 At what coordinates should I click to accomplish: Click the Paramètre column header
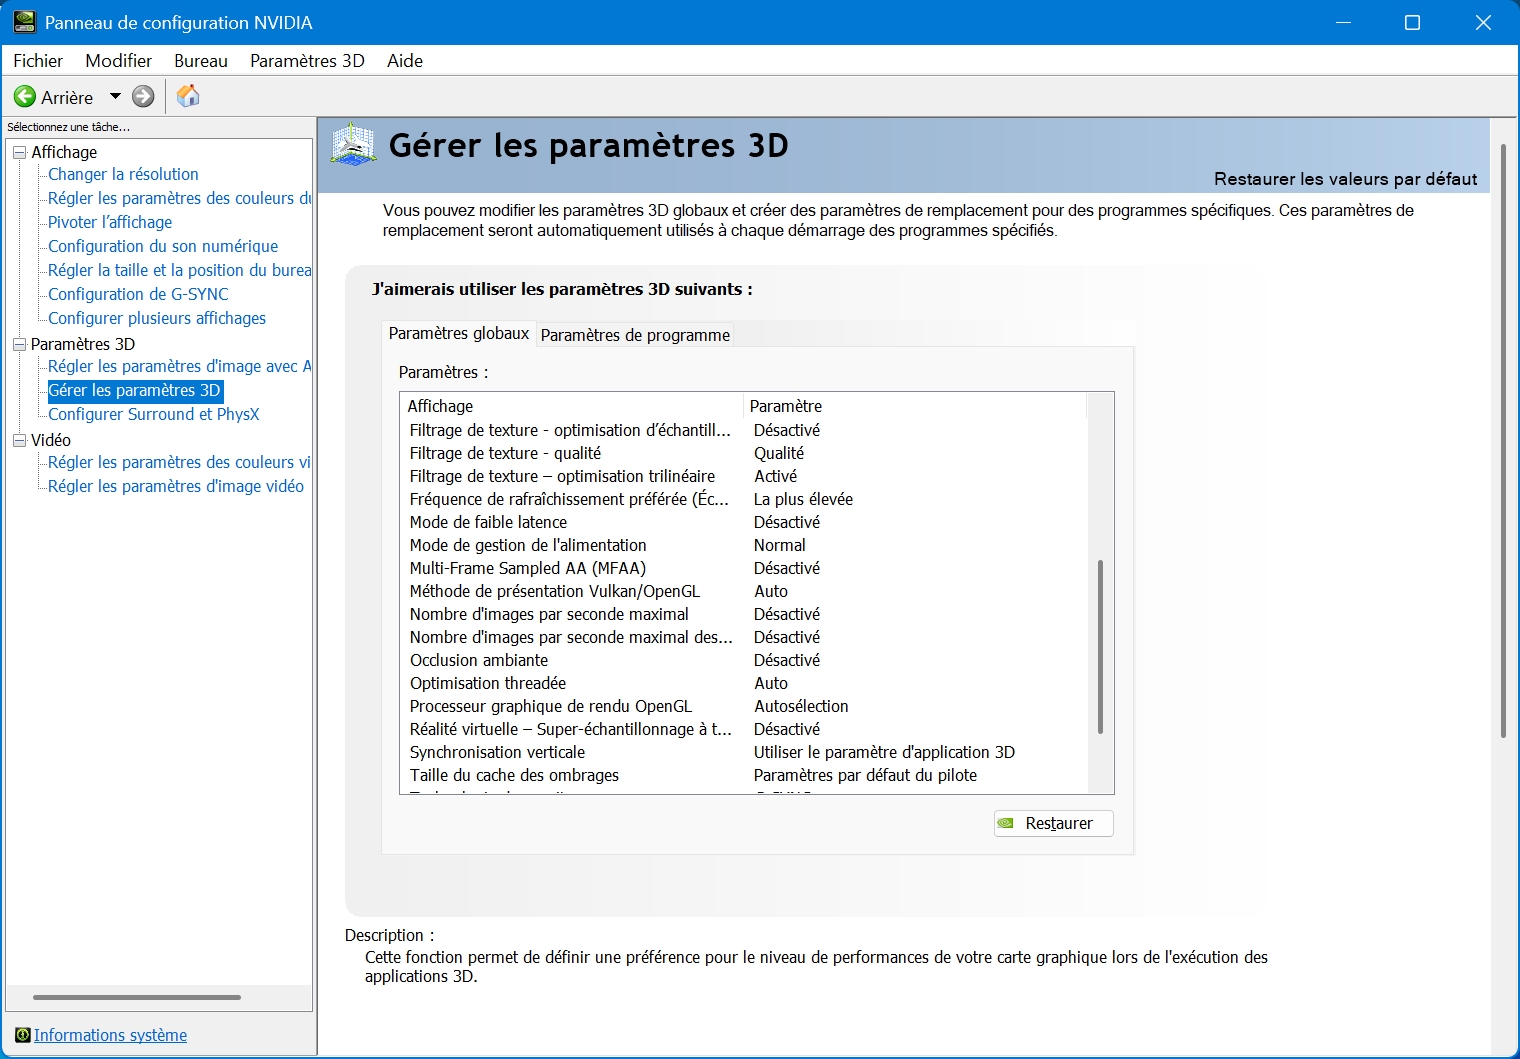(x=915, y=406)
